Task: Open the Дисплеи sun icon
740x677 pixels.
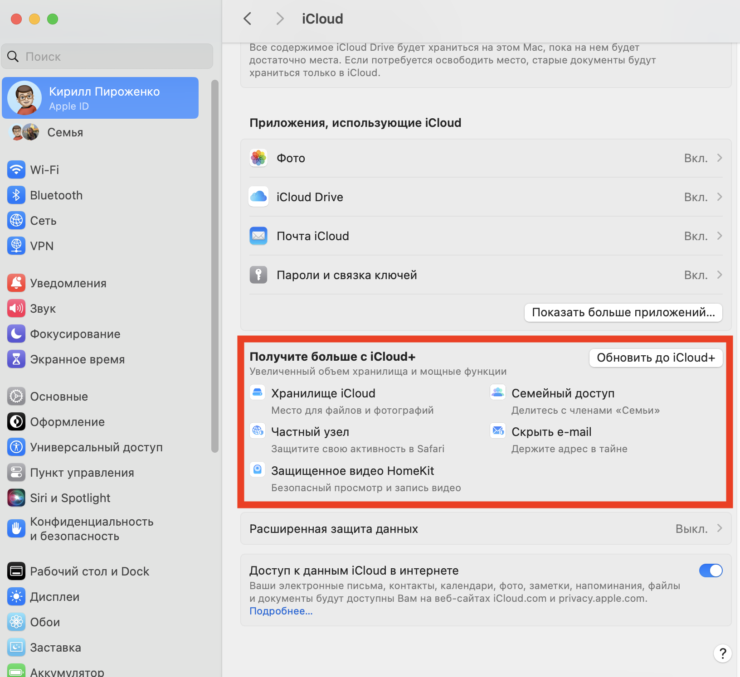Action: tap(16, 597)
